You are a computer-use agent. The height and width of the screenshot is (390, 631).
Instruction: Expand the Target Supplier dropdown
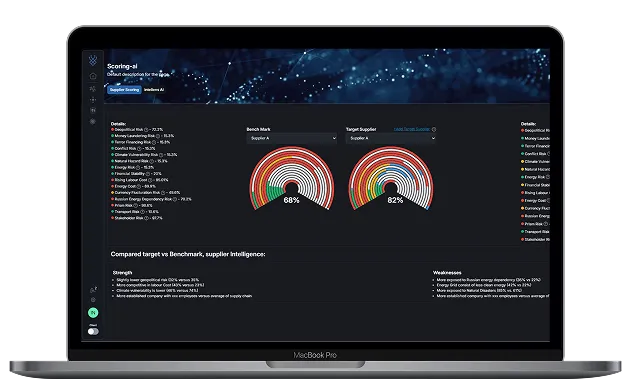(x=390, y=138)
